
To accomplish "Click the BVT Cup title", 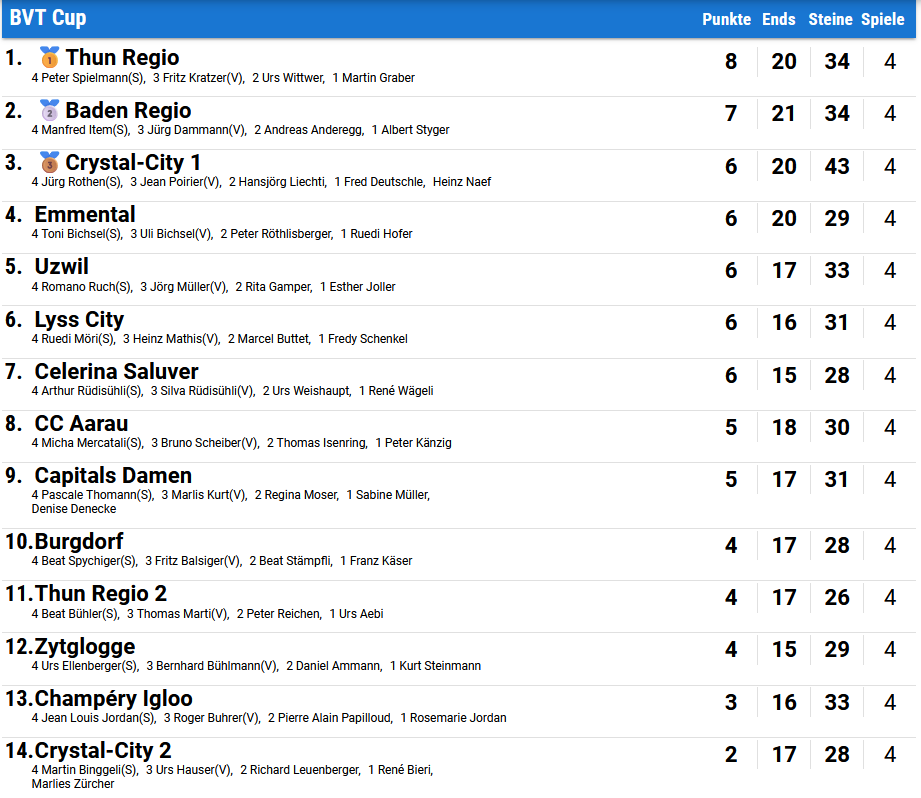I will tap(48, 18).
